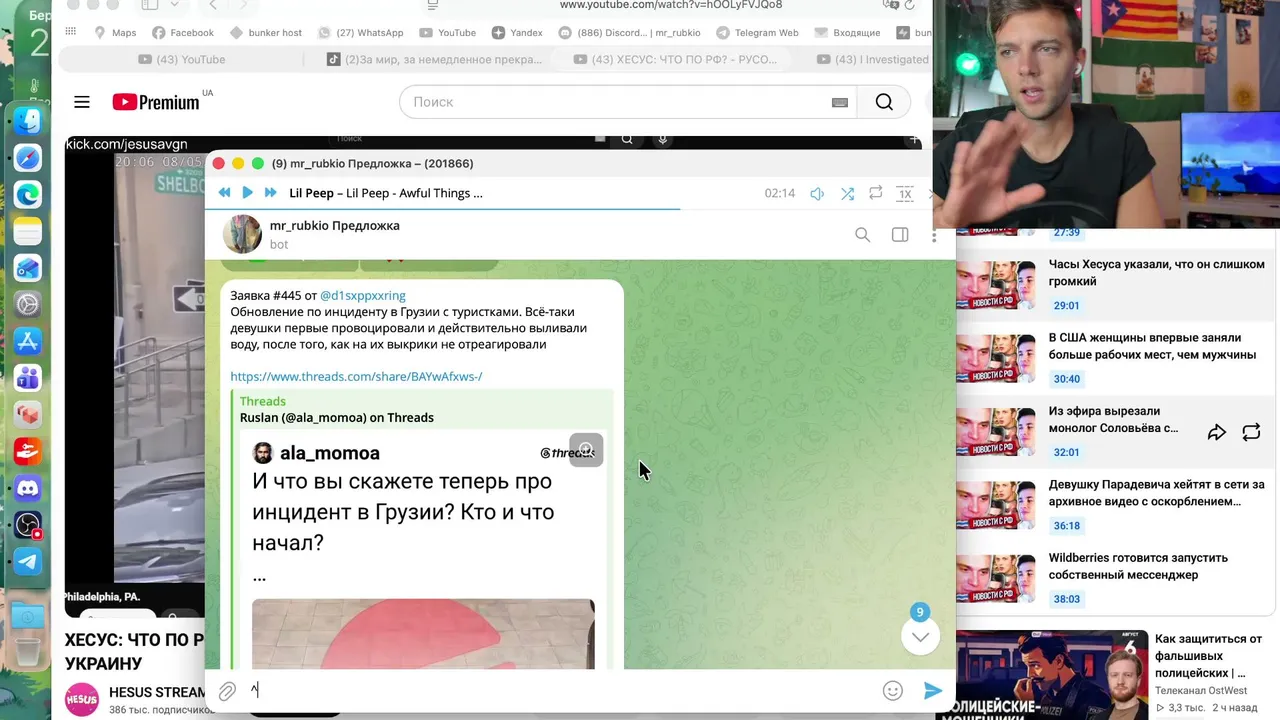Toggle the Safari sidebar
The height and width of the screenshot is (720, 1280).
pos(150,5)
